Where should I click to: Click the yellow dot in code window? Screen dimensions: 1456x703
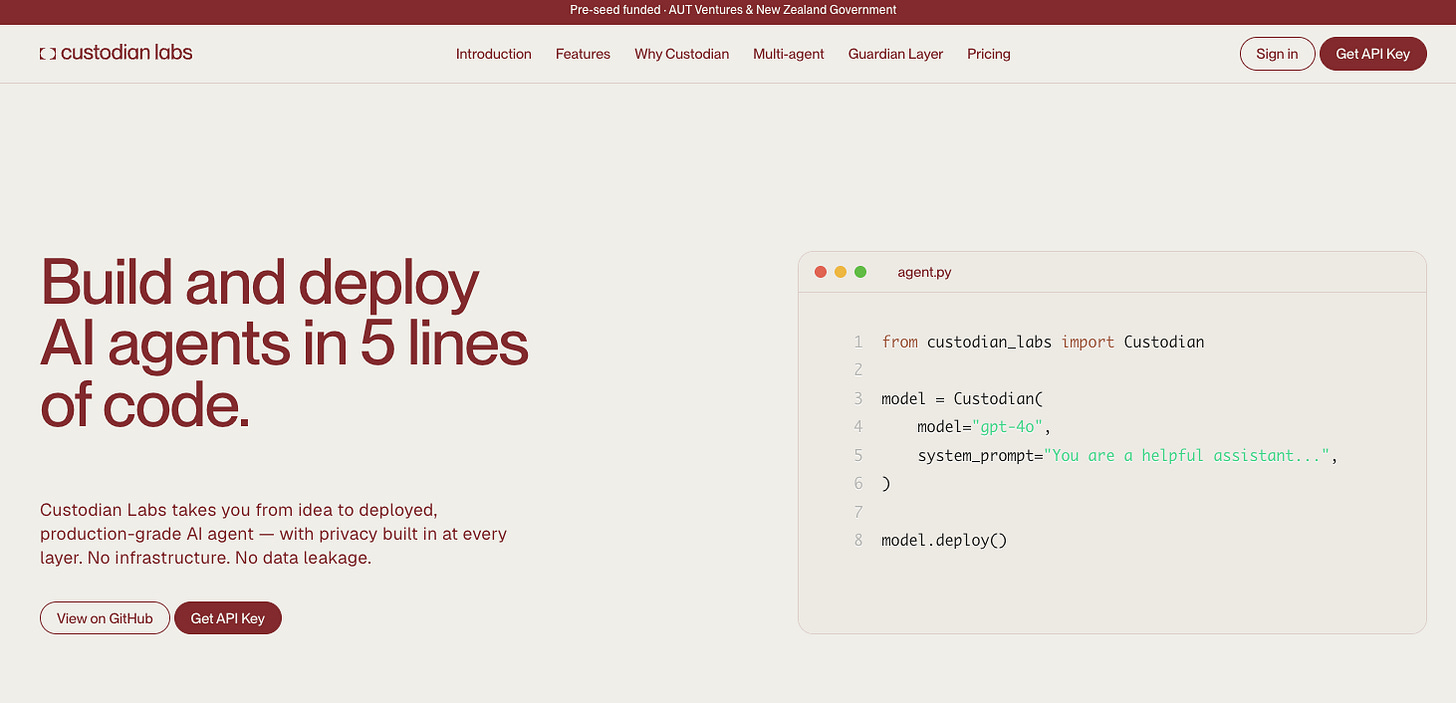pyautogui.click(x=841, y=272)
